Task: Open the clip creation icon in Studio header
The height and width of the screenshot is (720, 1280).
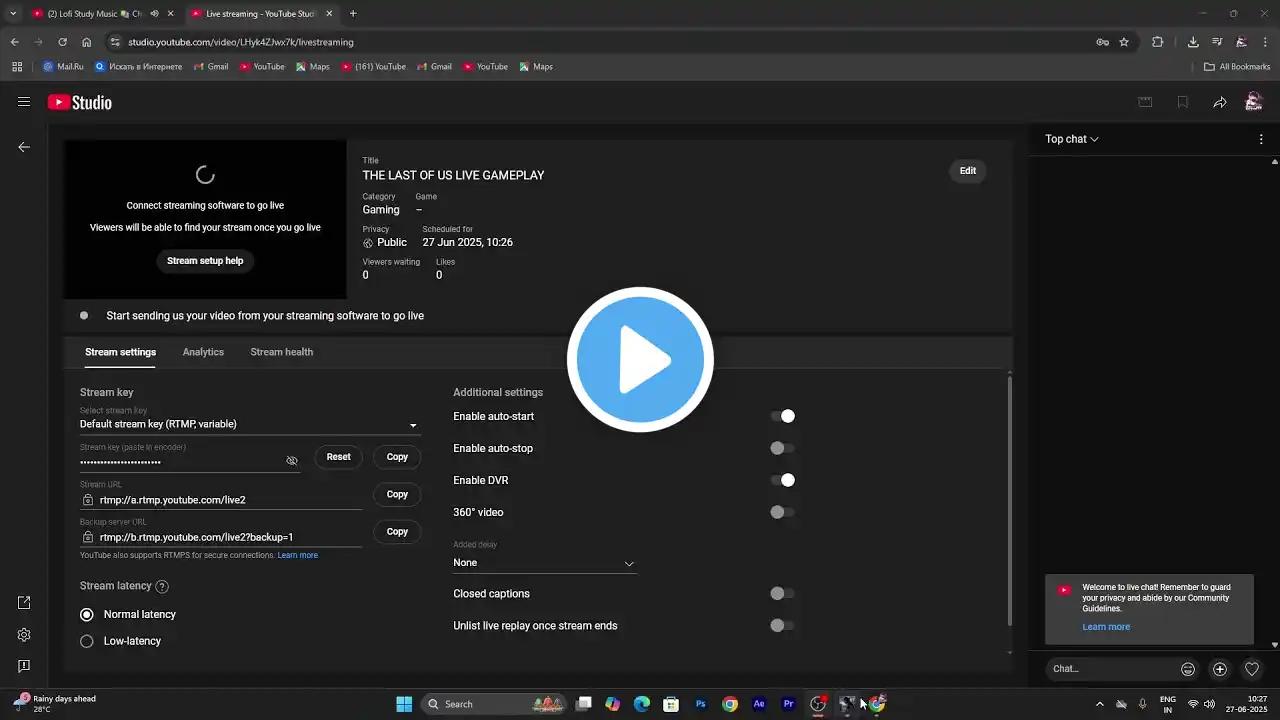Action: pyautogui.click(x=1145, y=102)
